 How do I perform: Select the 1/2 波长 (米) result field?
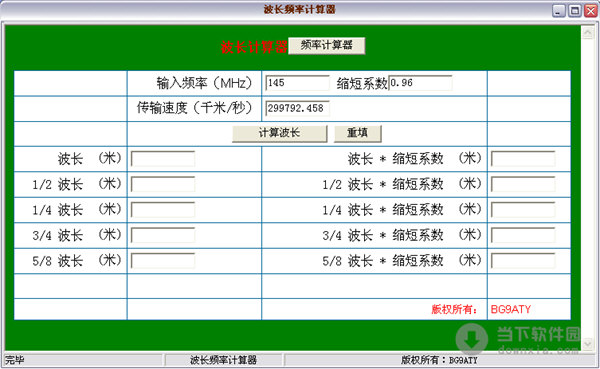point(163,184)
